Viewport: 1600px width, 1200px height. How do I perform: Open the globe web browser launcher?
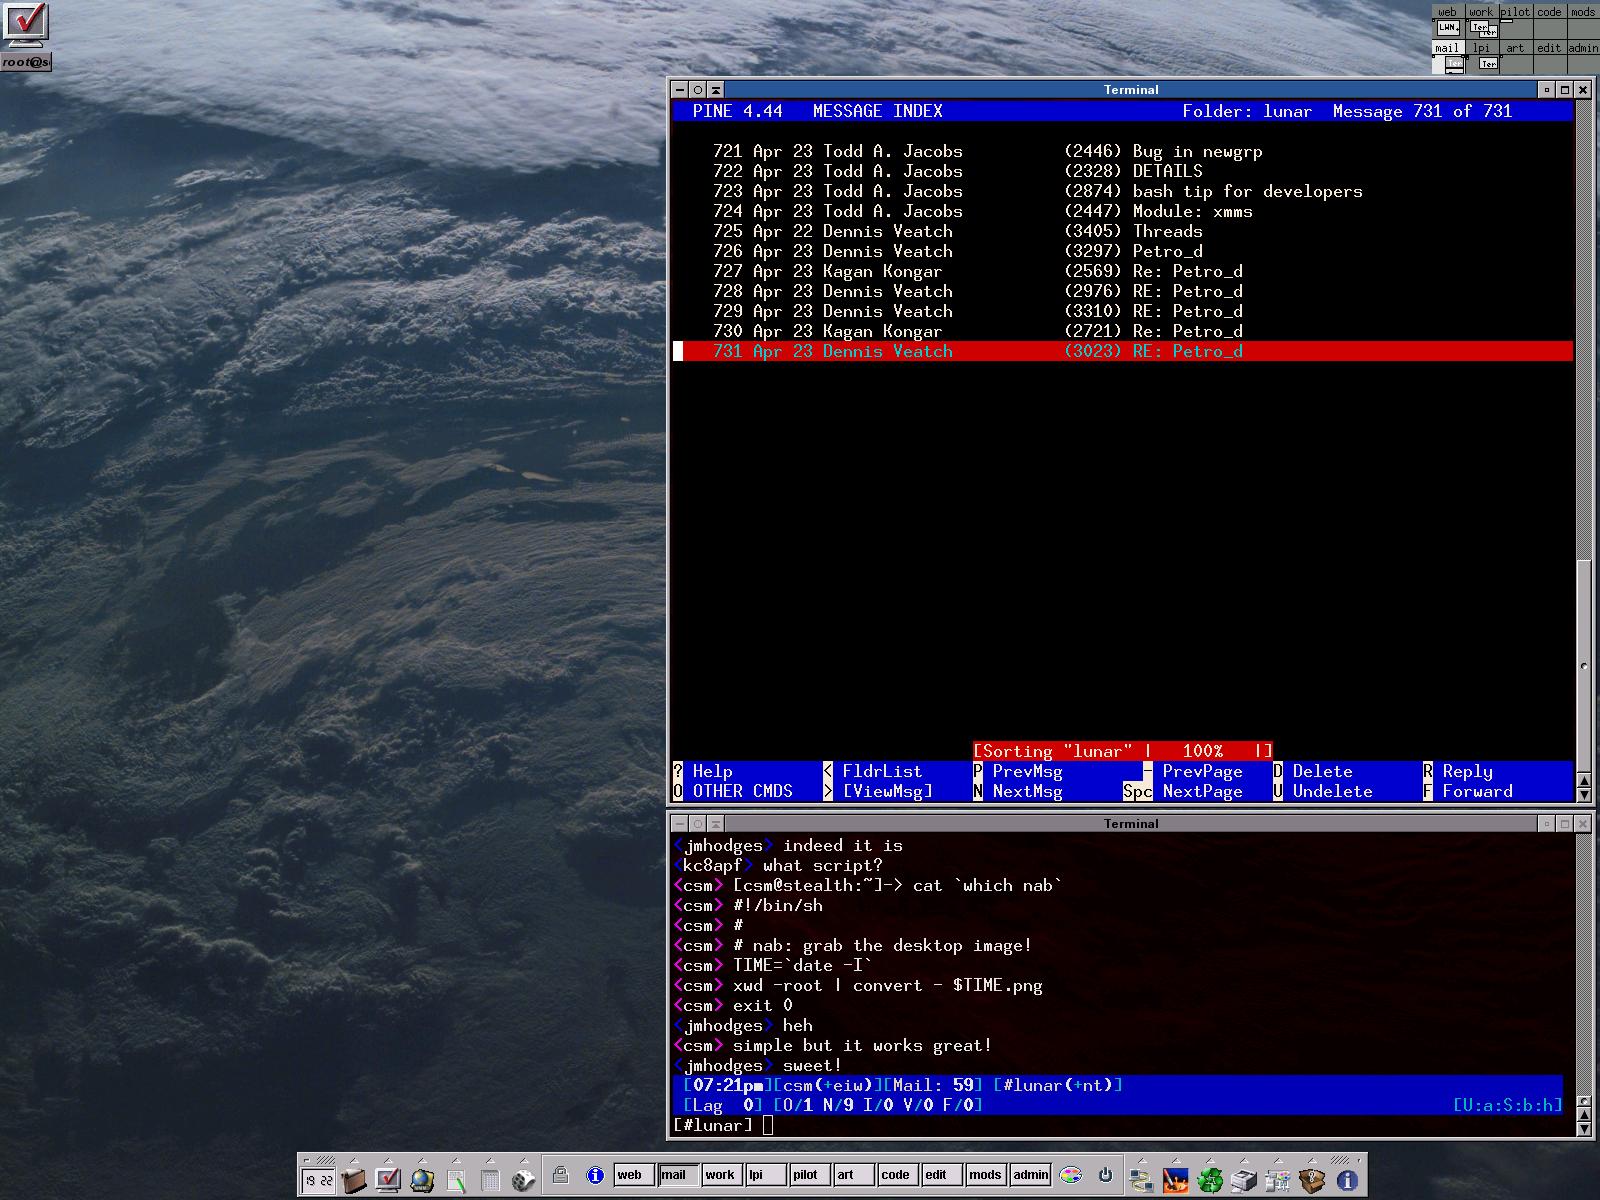tap(422, 1180)
